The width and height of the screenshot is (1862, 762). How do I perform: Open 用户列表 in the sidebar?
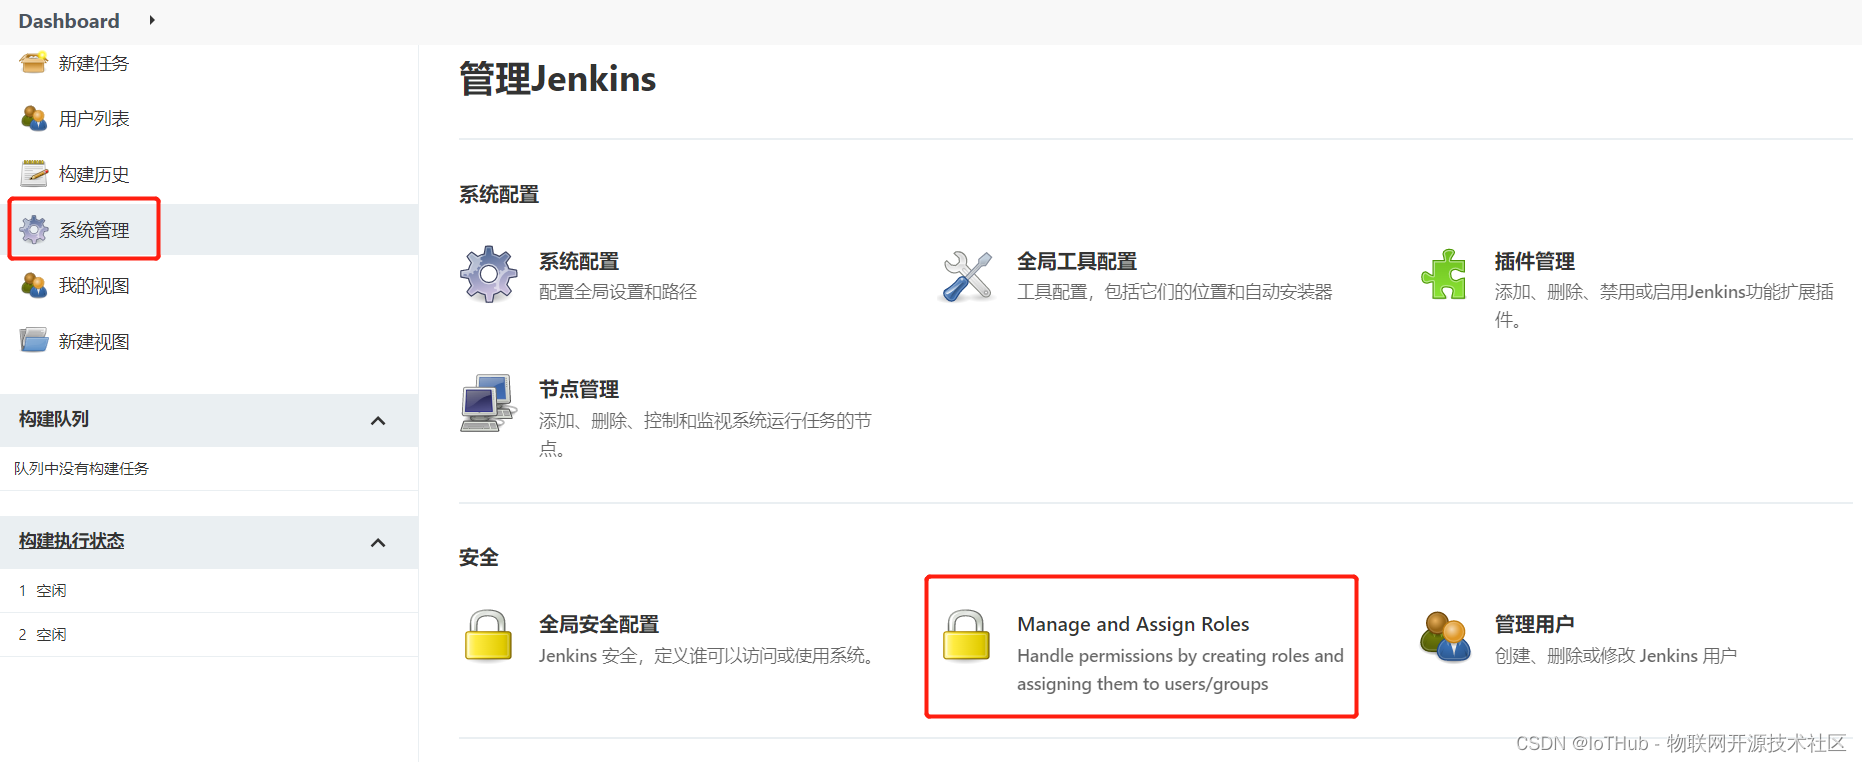(x=94, y=119)
